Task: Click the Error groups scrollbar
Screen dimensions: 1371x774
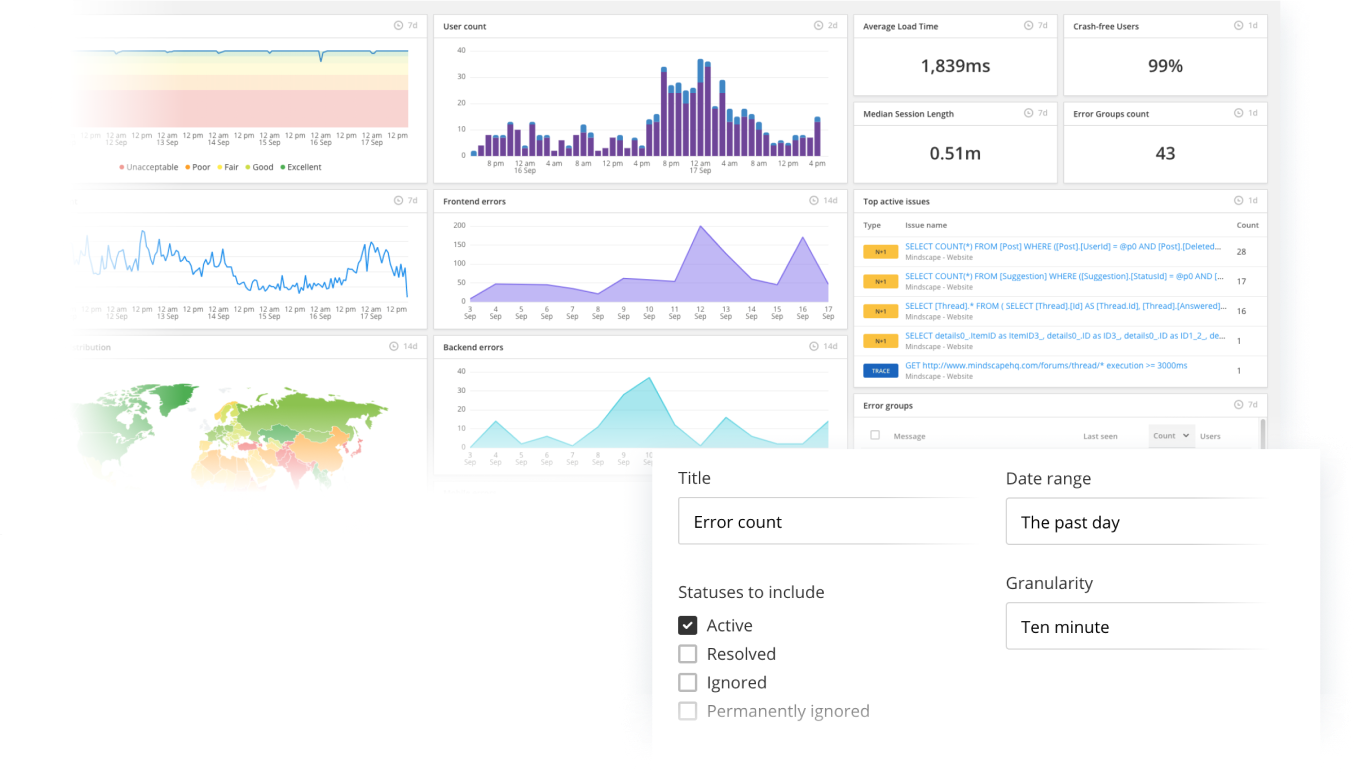Action: pyautogui.click(x=1262, y=434)
